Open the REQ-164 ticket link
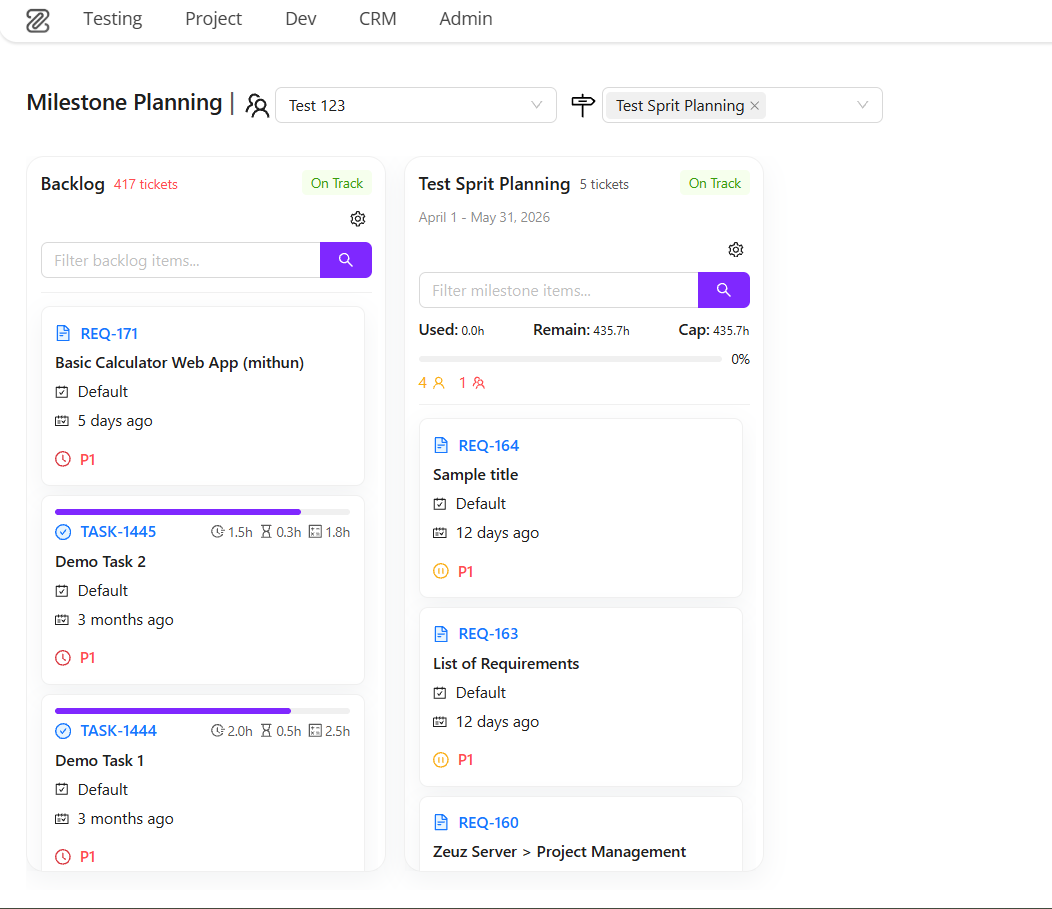Image resolution: width=1052 pixels, height=909 pixels. pyautogui.click(x=488, y=445)
